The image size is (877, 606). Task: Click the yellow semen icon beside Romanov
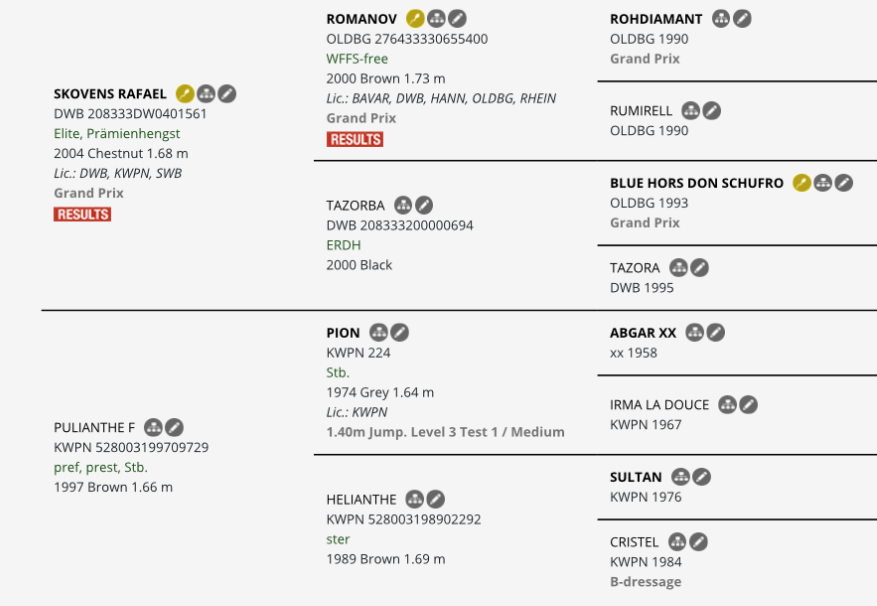click(415, 18)
